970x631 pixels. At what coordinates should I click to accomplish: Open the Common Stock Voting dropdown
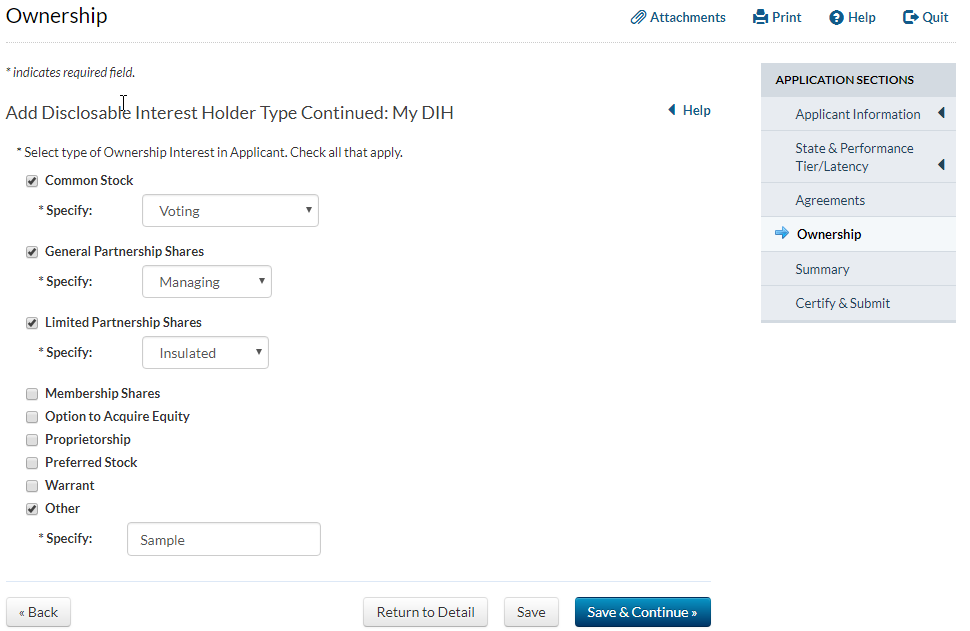coord(230,211)
